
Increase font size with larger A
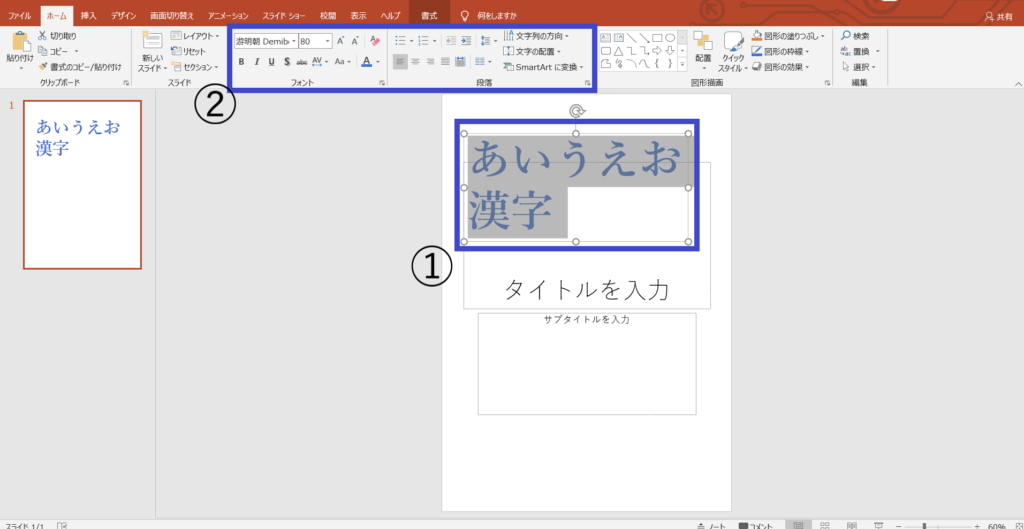[340, 40]
